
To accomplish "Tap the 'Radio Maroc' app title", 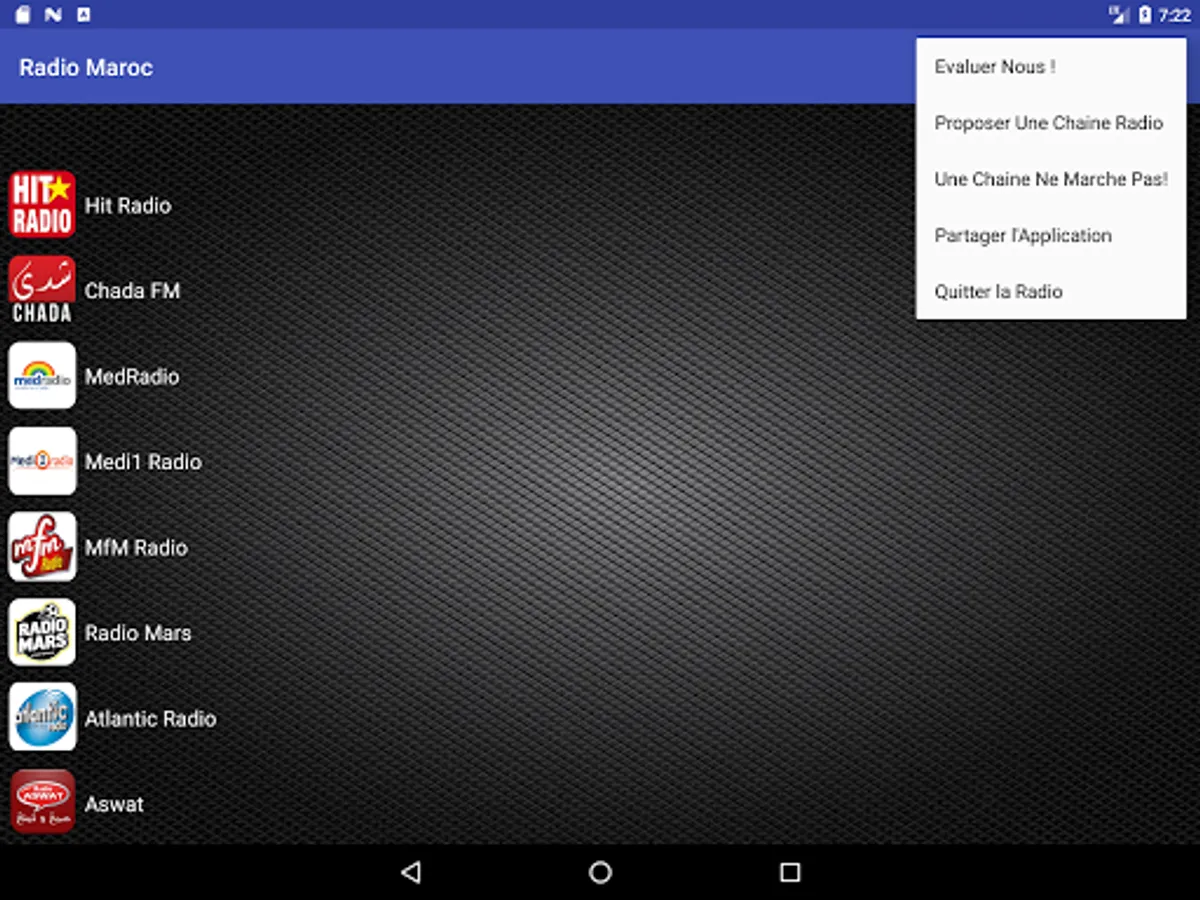I will [x=86, y=67].
